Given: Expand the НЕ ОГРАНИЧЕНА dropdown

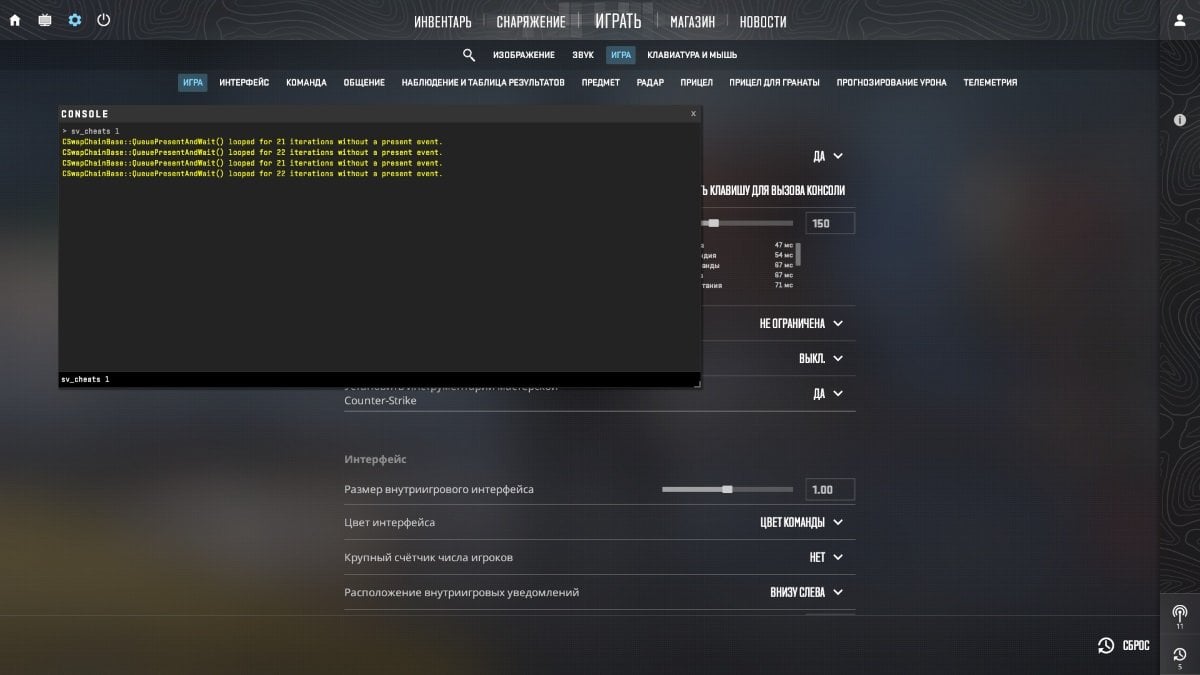Looking at the screenshot, I should [801, 323].
